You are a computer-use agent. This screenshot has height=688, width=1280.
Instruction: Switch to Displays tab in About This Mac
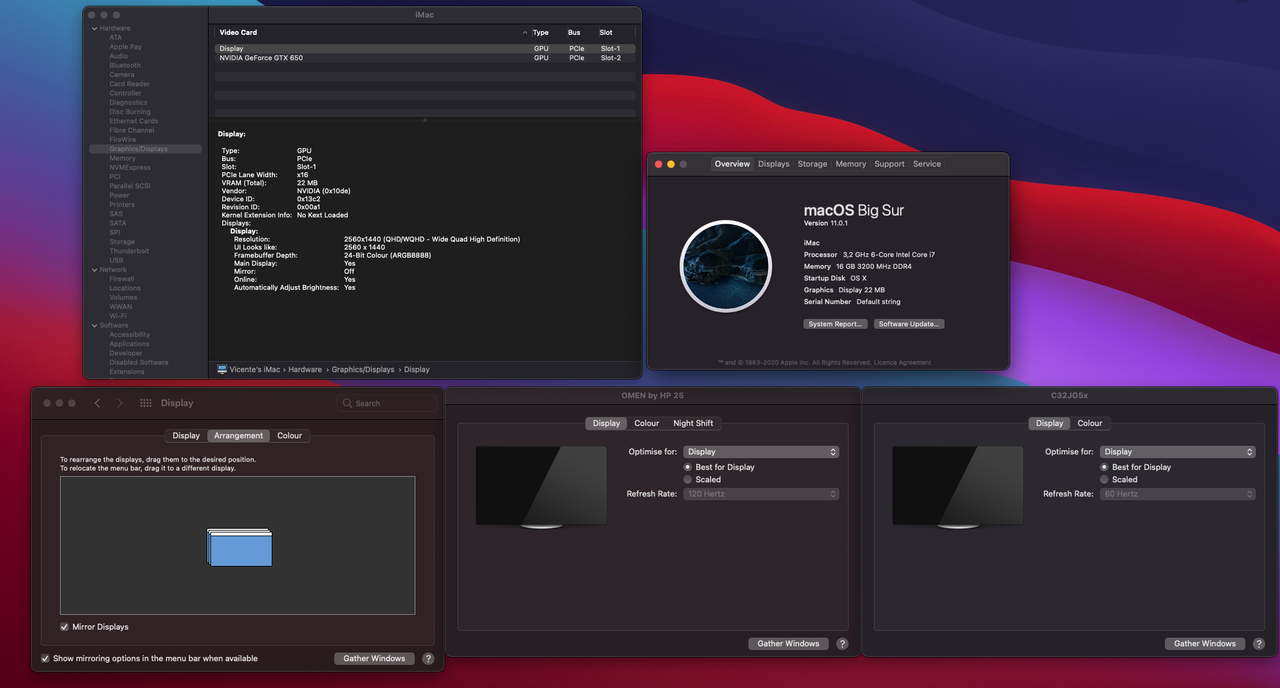coord(773,164)
